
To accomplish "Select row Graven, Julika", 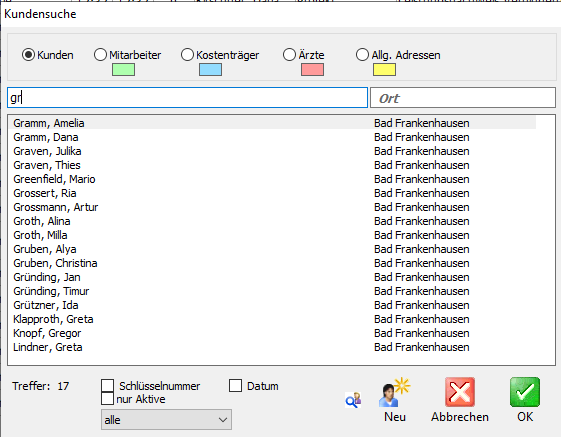I will pos(273,151).
